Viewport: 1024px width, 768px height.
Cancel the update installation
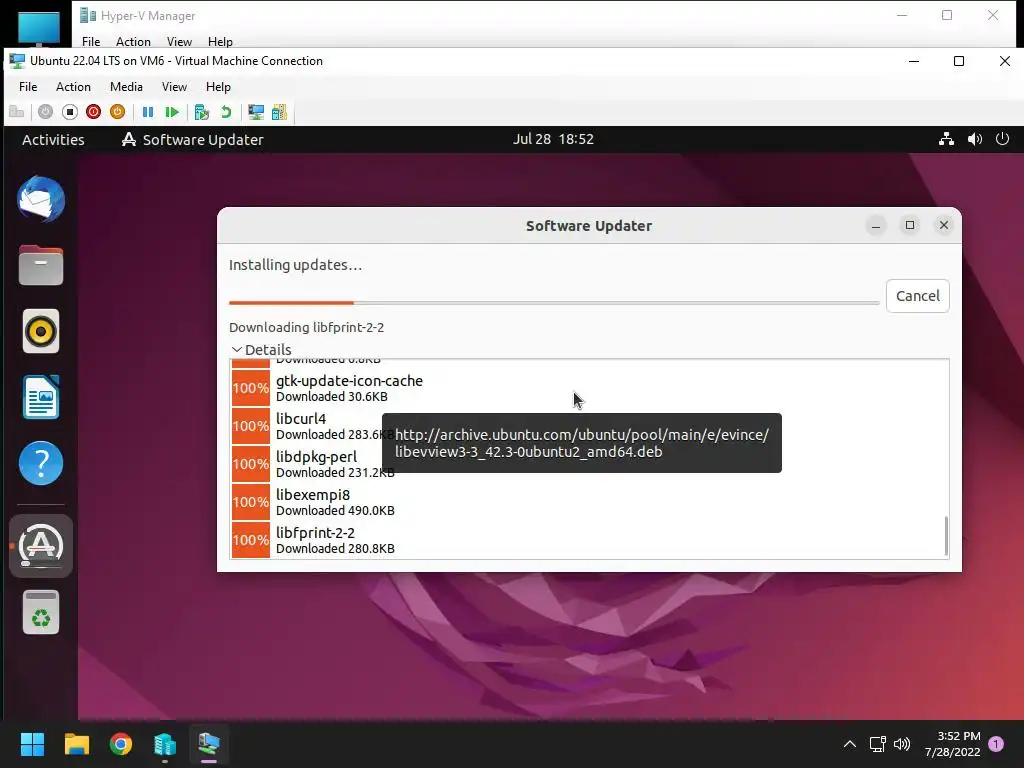coord(918,296)
